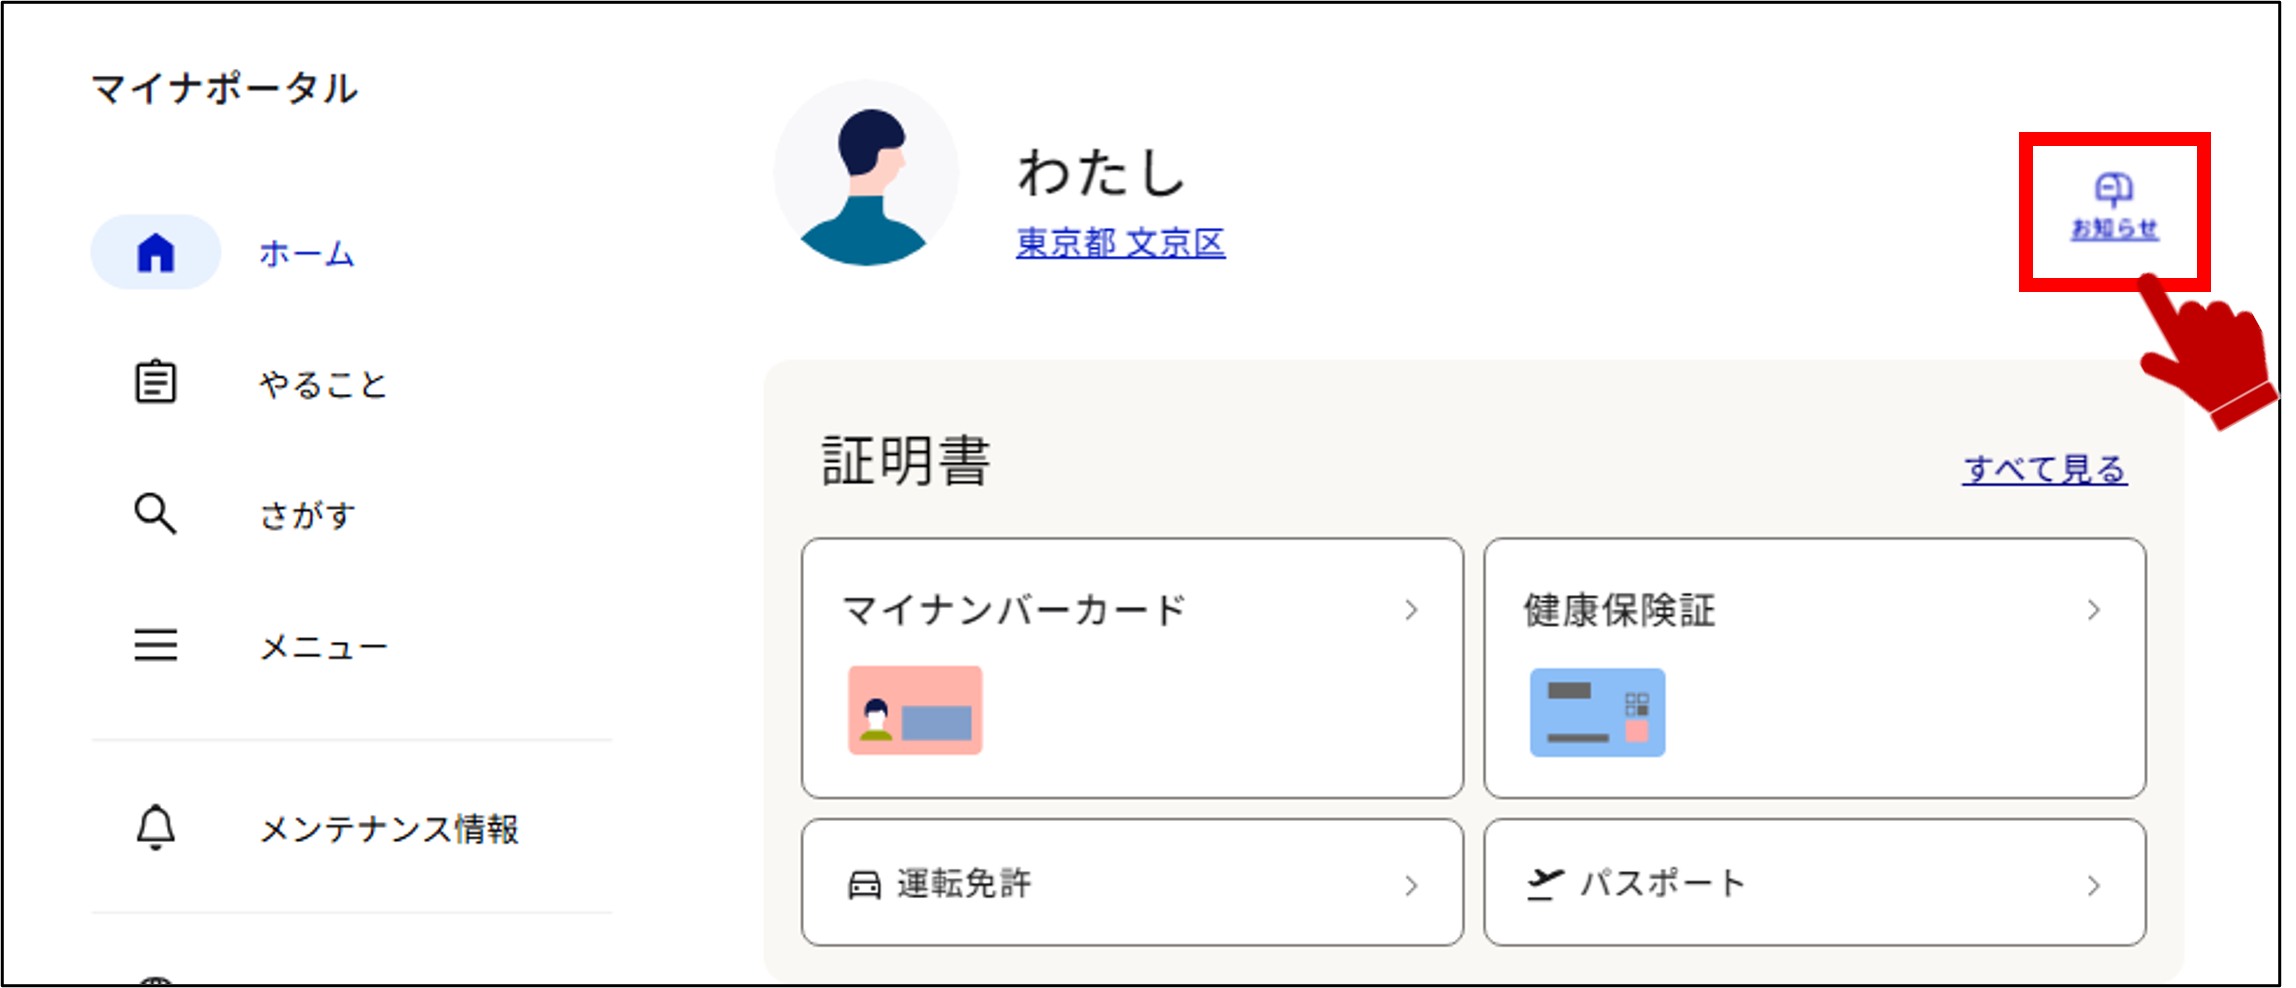Select やること in the sidebar menu
2296x988 pixels.
click(323, 384)
